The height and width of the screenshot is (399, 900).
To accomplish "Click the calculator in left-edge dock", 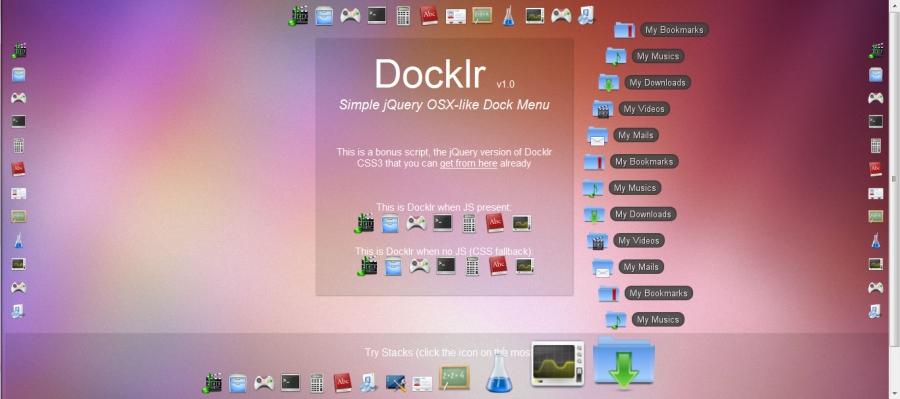I will pos(18,145).
